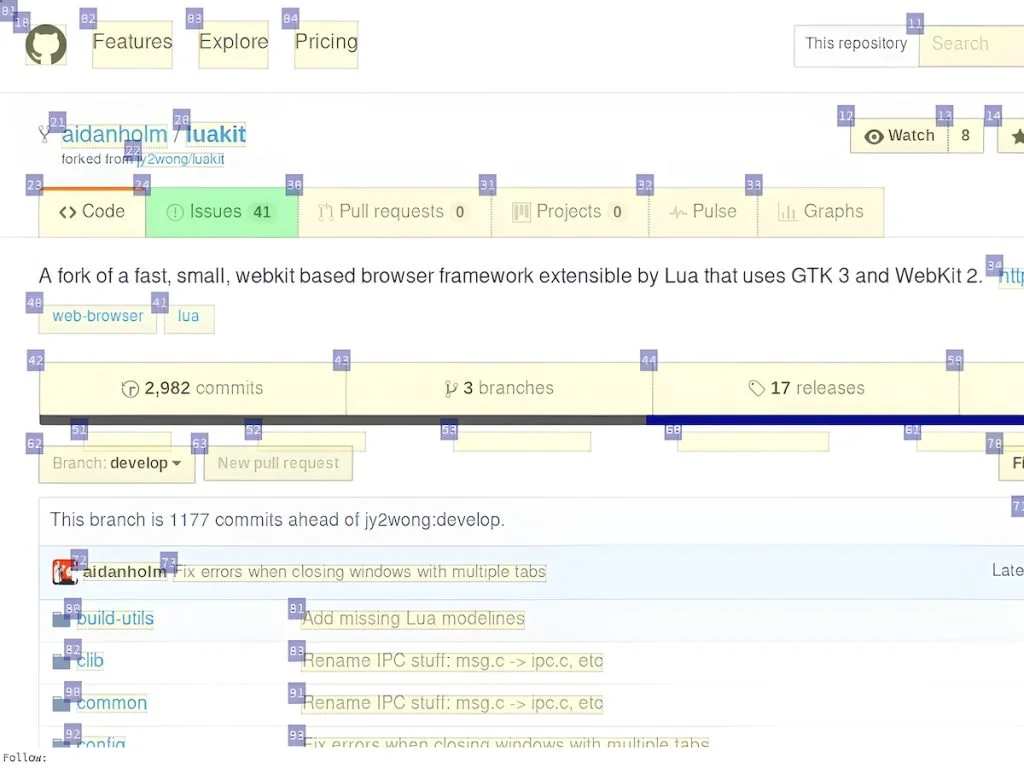Click the GitHub octocat logo
1024x768 pixels.
coord(45,45)
